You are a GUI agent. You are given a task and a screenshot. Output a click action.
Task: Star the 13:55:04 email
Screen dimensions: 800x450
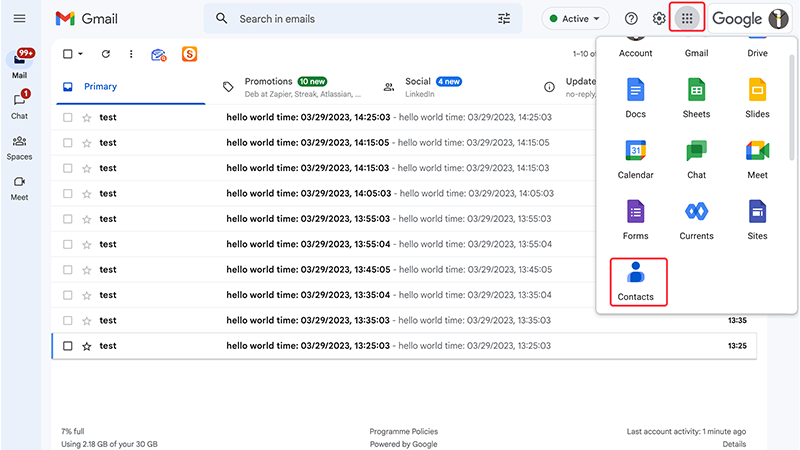(x=87, y=244)
